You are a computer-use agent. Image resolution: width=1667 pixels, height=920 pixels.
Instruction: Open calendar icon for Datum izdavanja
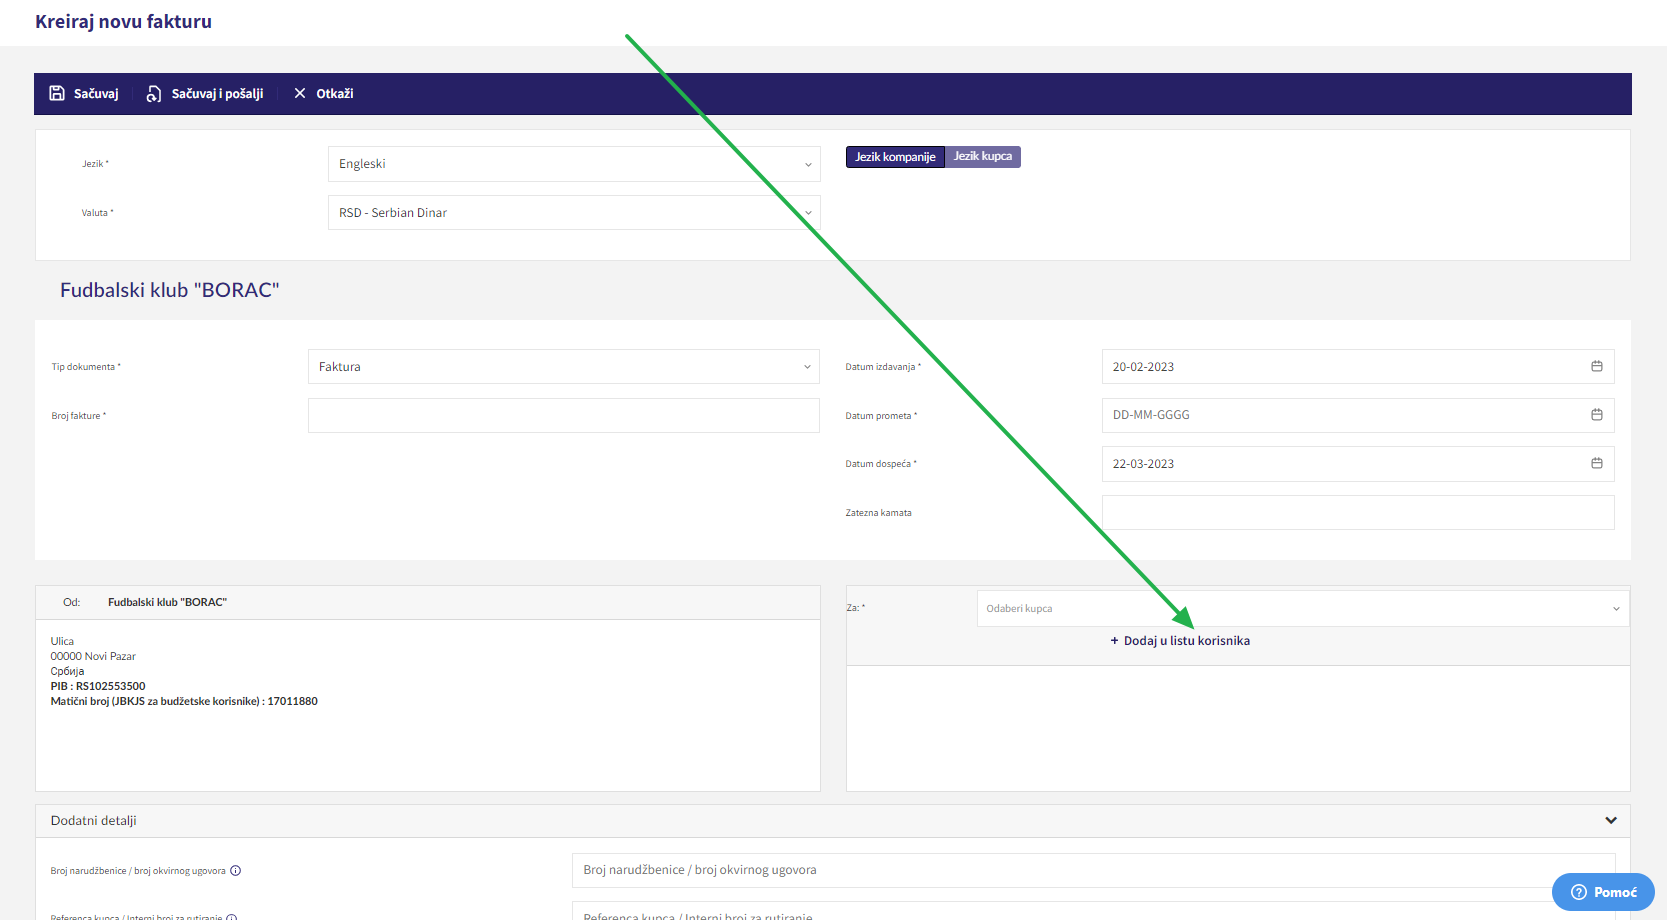click(1597, 367)
